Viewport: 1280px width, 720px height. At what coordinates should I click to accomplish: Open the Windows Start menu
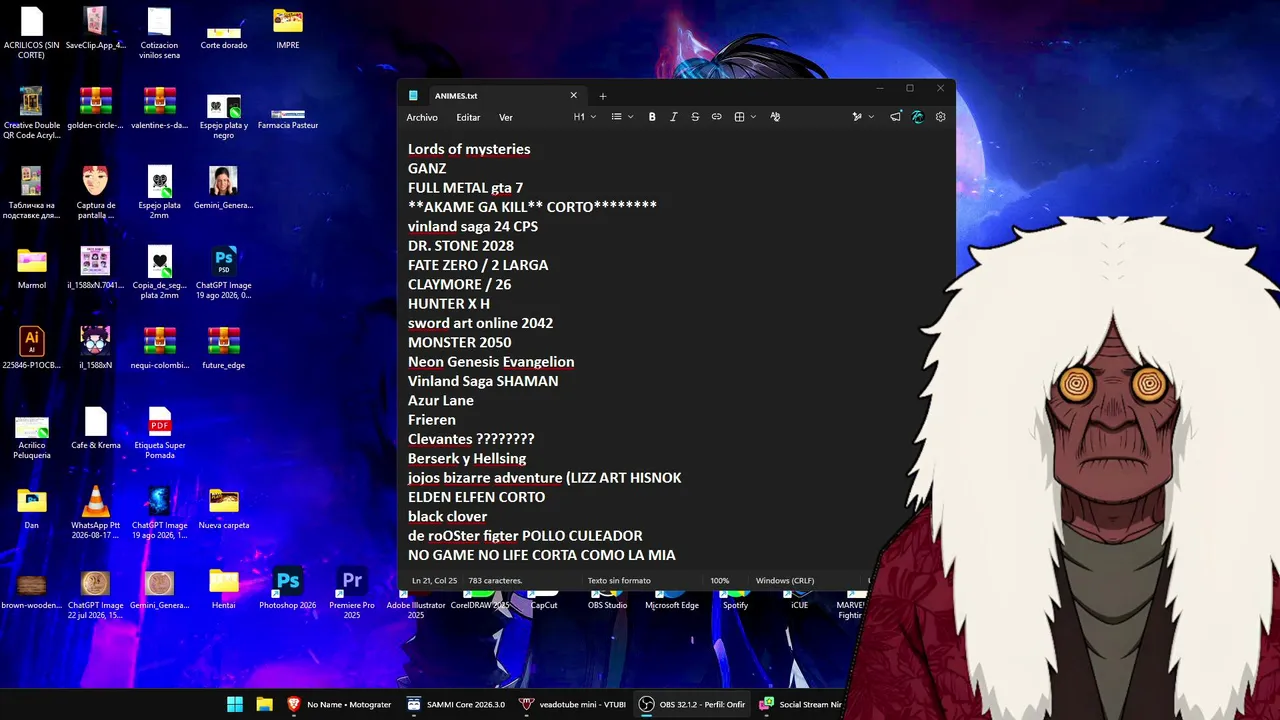pyautogui.click(x=235, y=704)
